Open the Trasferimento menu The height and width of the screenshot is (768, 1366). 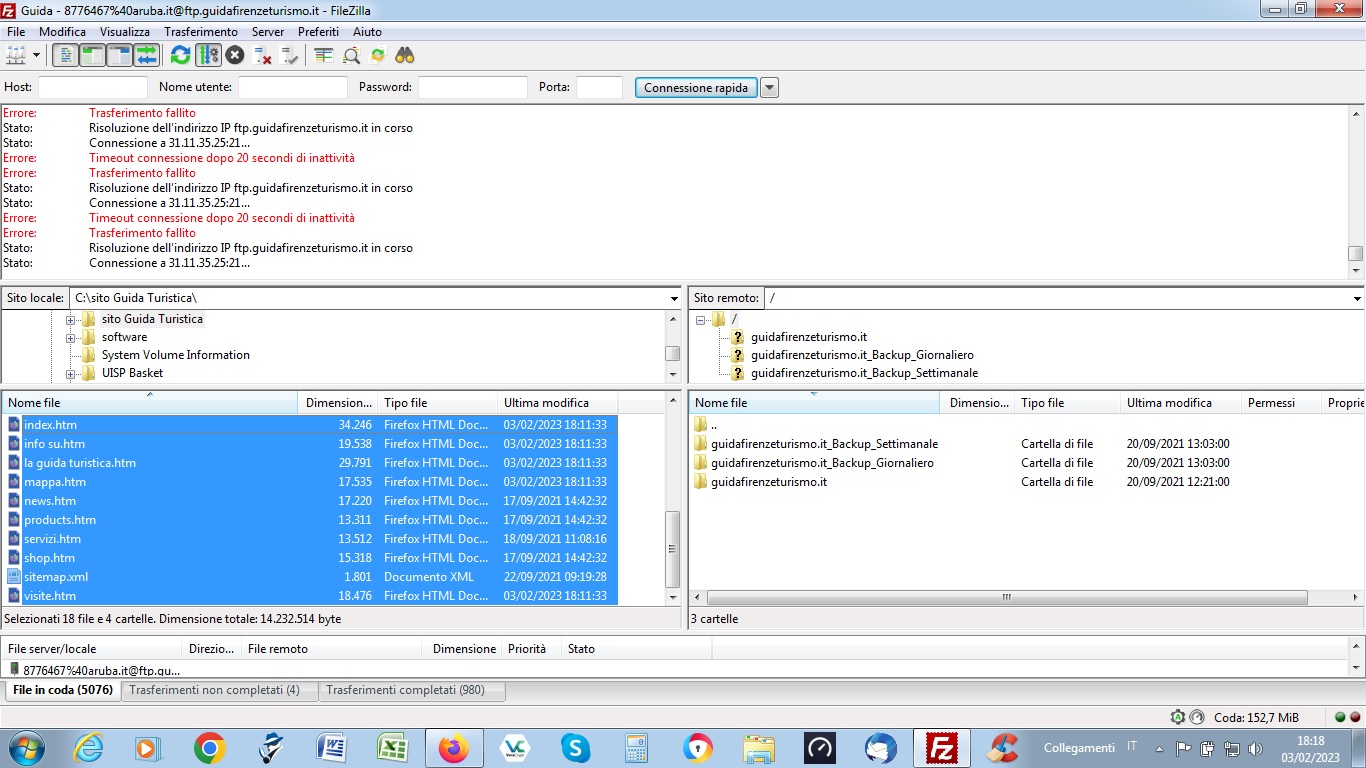201,32
